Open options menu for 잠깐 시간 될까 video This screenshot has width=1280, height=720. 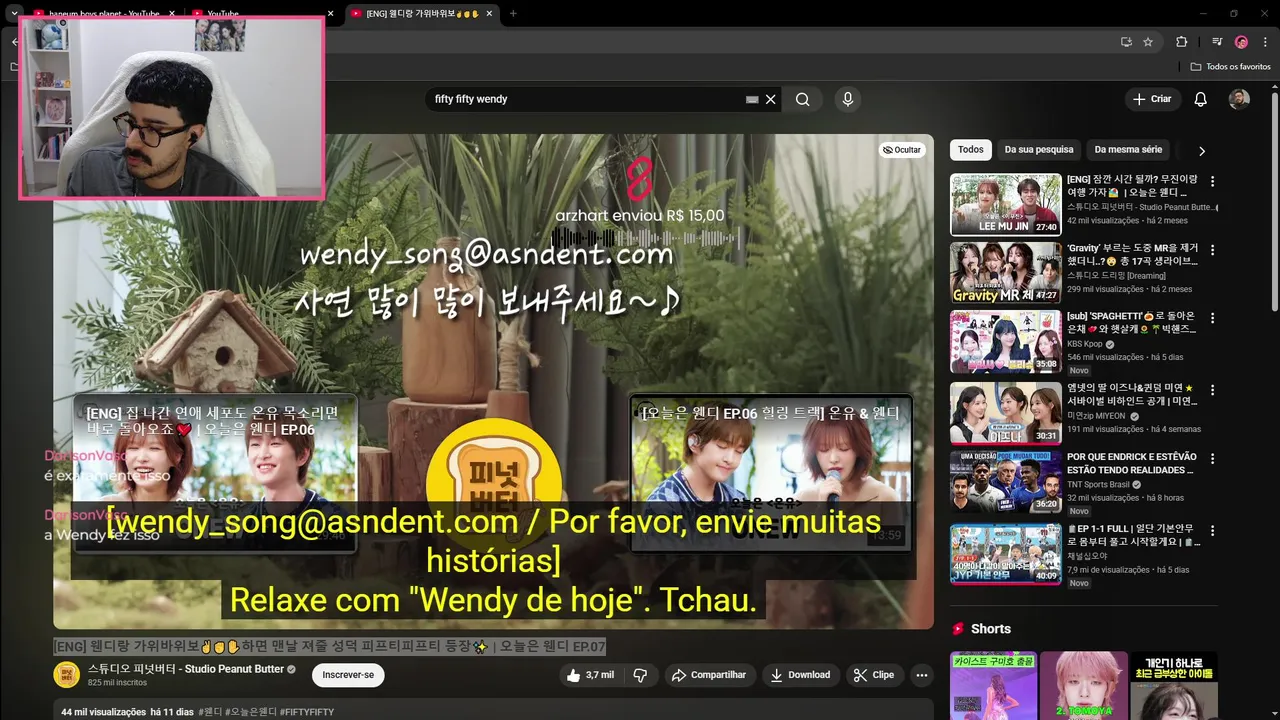tap(1212, 181)
